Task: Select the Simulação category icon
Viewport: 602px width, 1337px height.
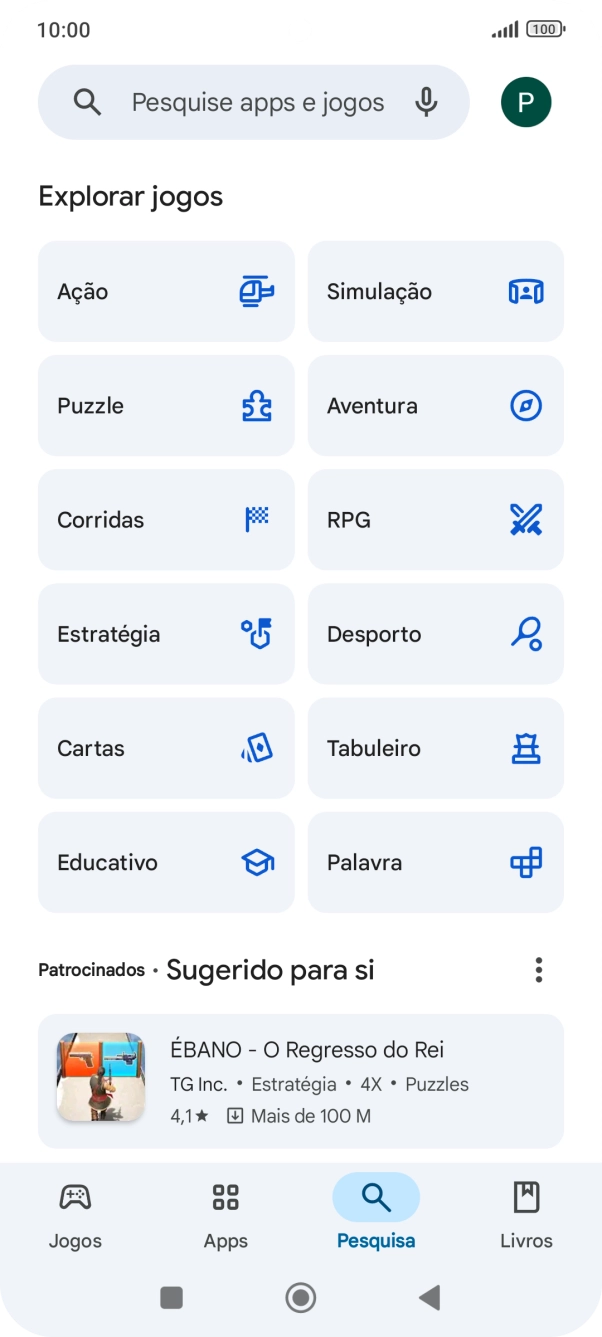Action: coord(526,291)
